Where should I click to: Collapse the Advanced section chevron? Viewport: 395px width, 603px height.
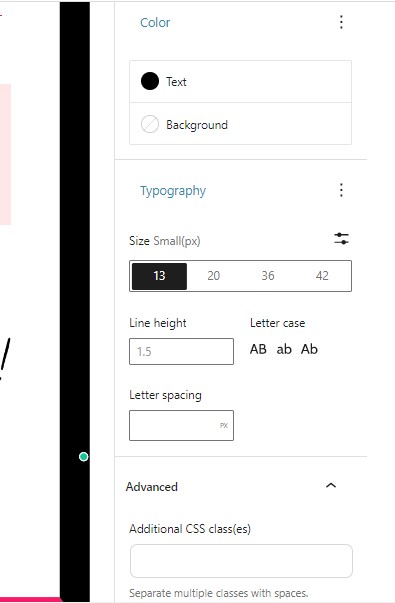pyautogui.click(x=331, y=486)
